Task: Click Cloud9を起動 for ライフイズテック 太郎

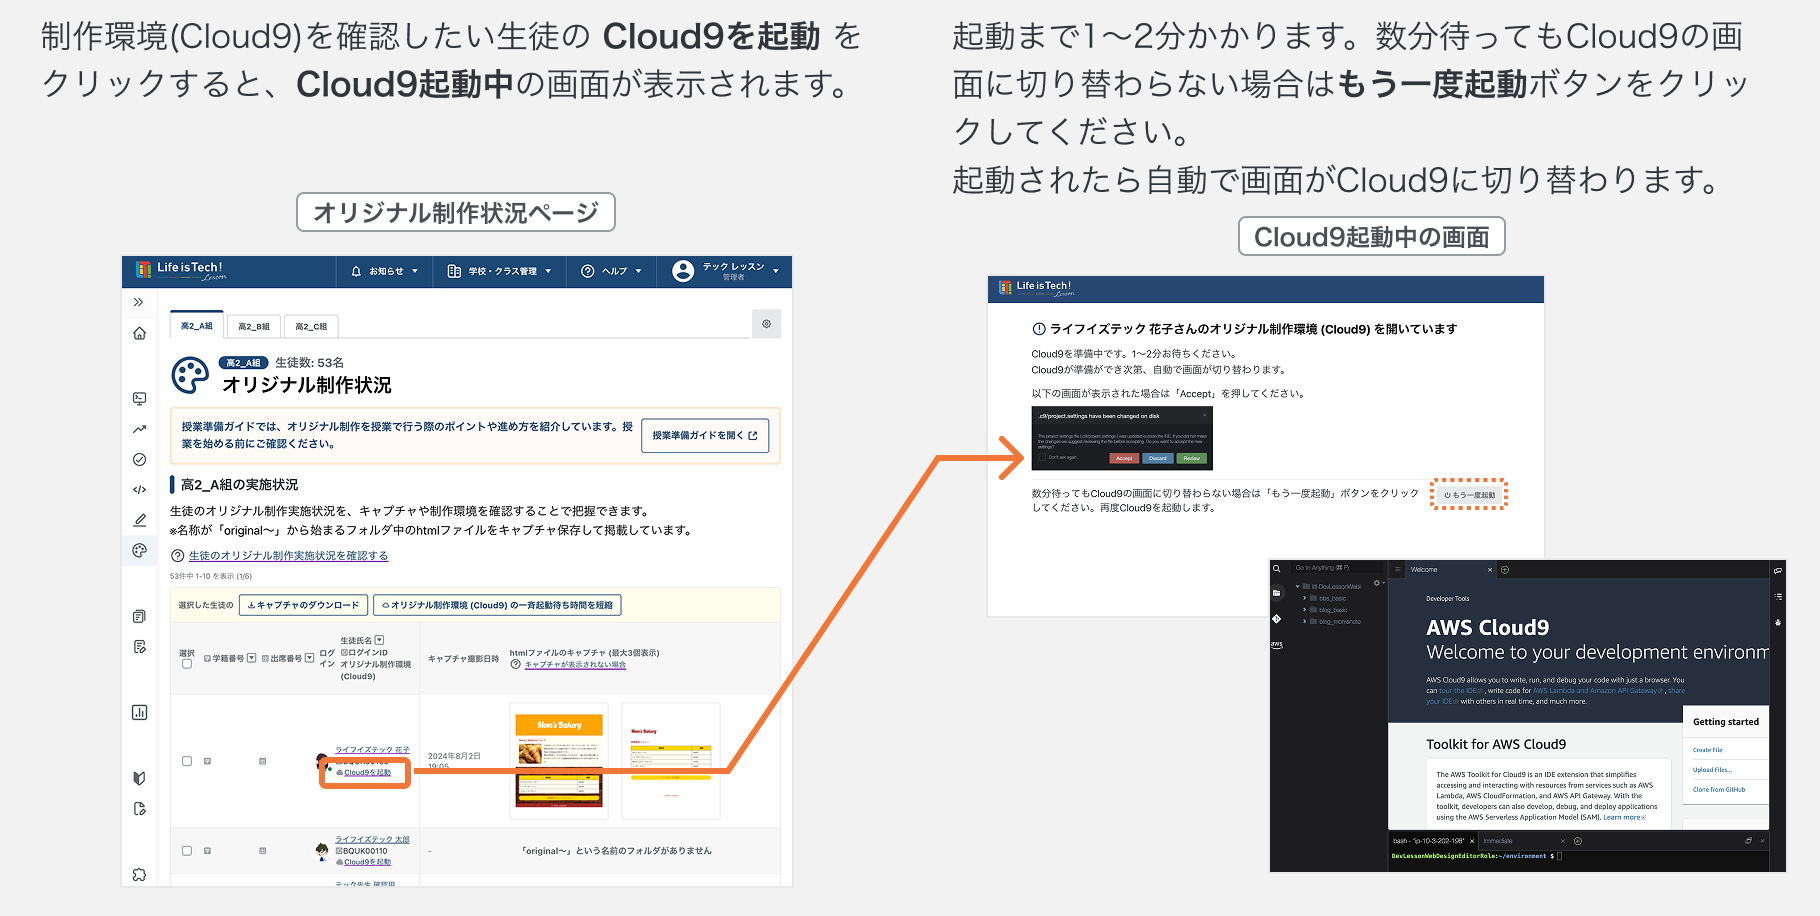Action: (367, 862)
